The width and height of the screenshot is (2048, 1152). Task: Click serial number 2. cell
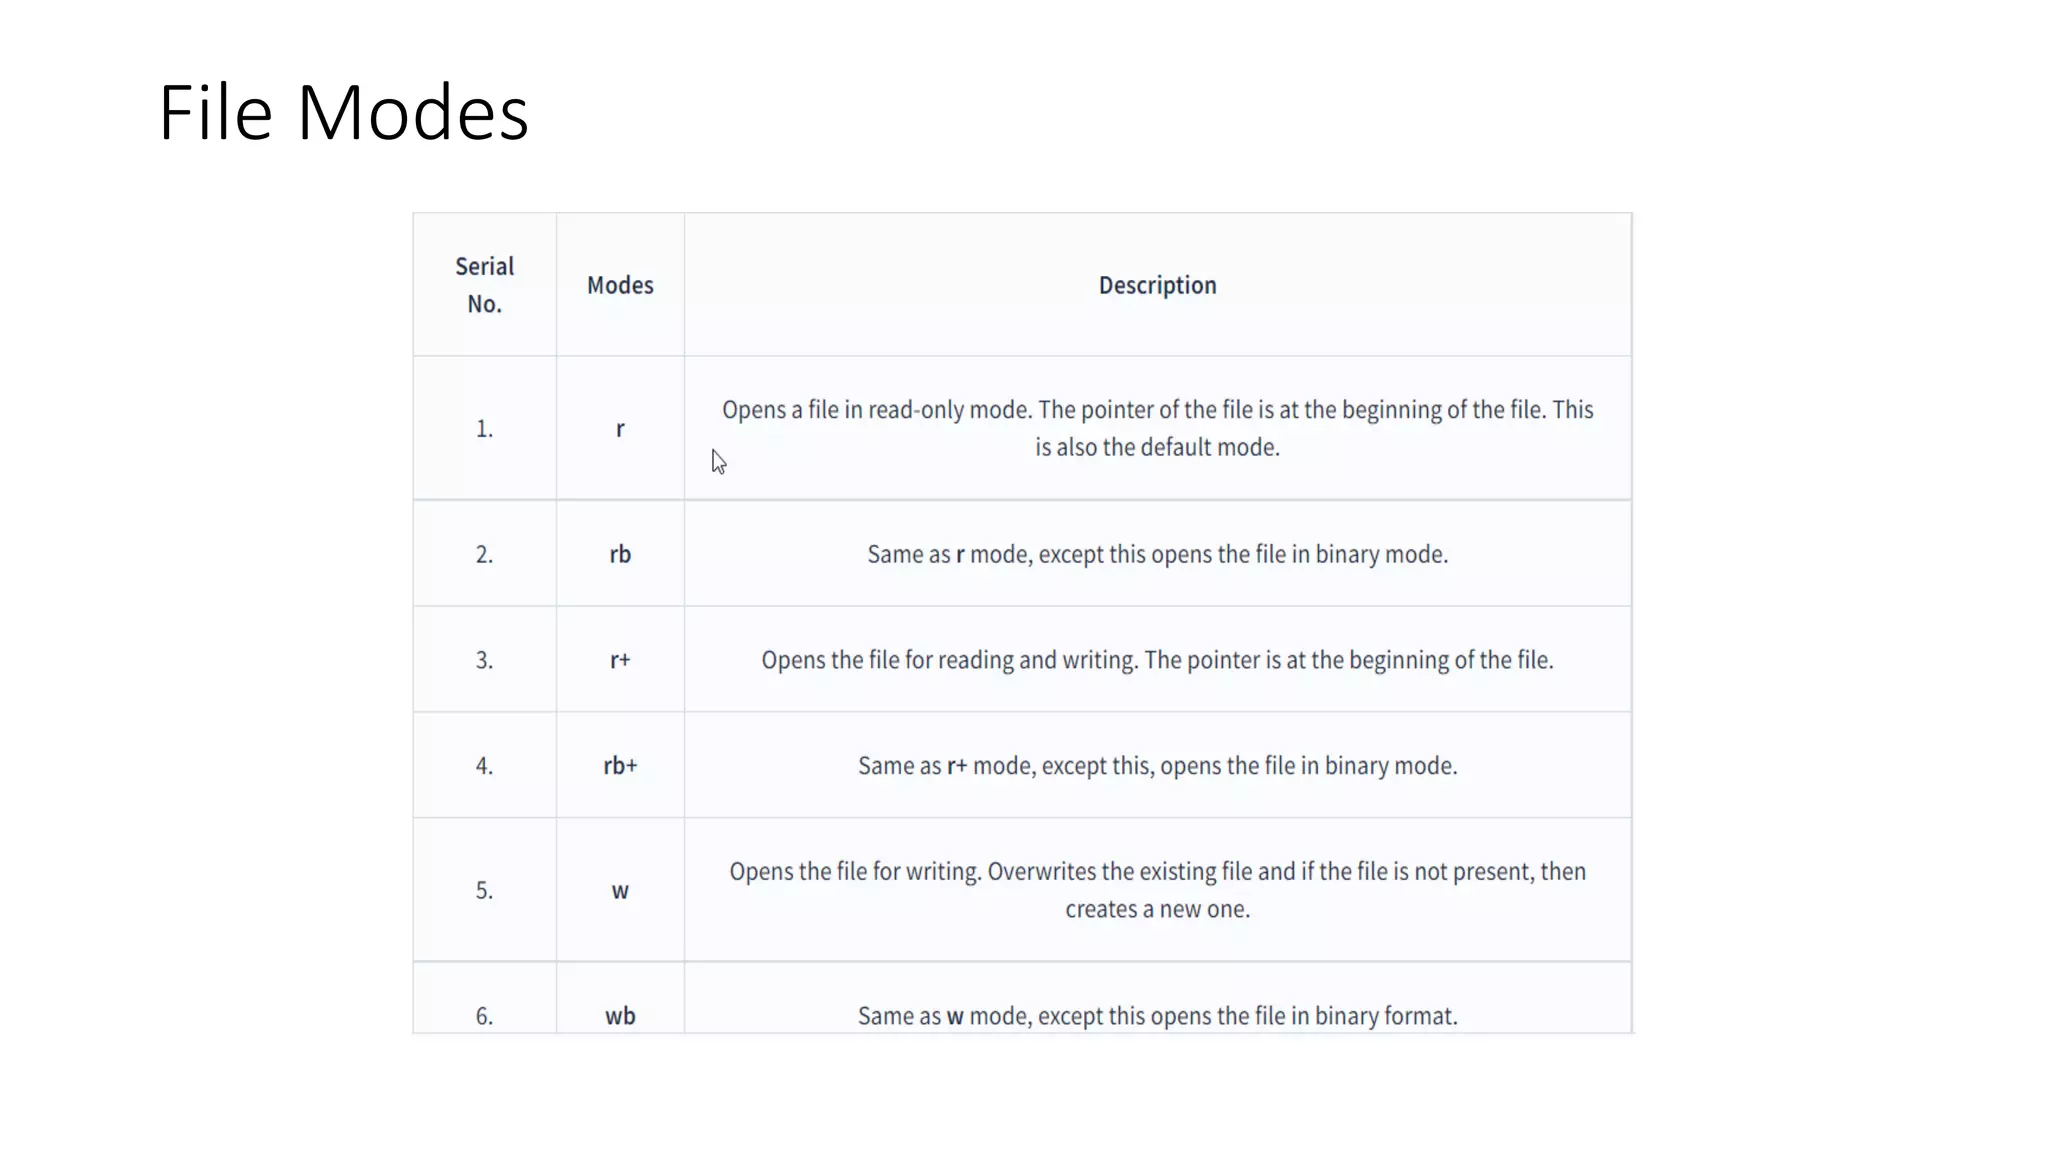click(484, 554)
